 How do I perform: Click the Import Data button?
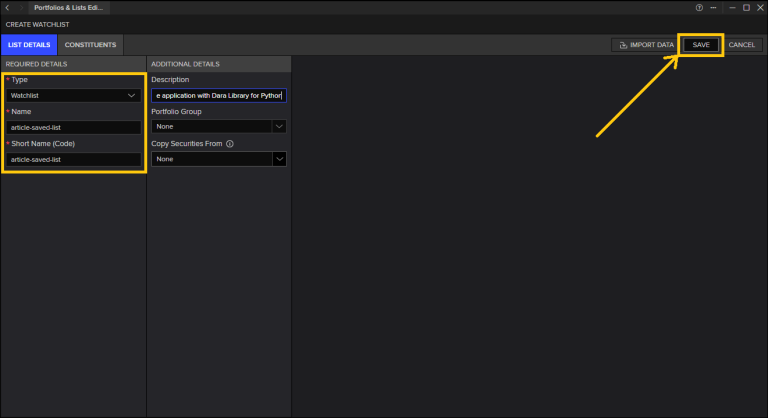[647, 45]
